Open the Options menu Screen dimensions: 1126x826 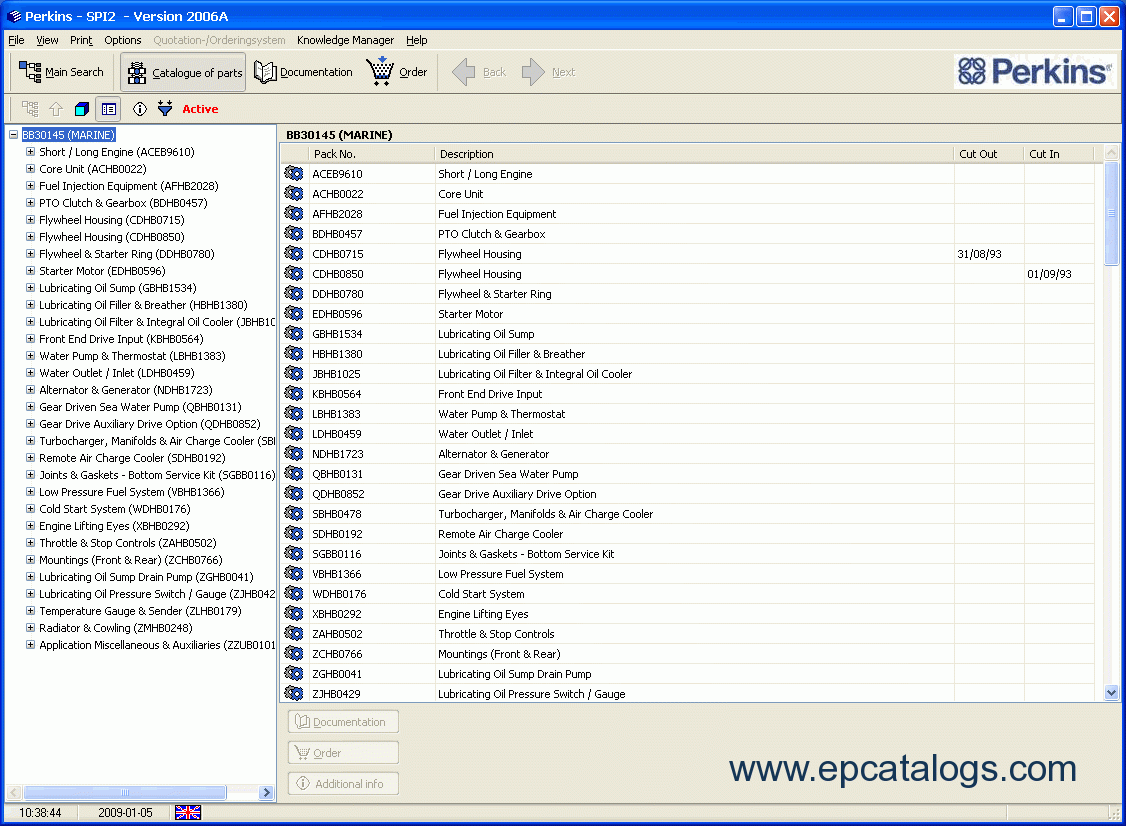tap(123, 40)
